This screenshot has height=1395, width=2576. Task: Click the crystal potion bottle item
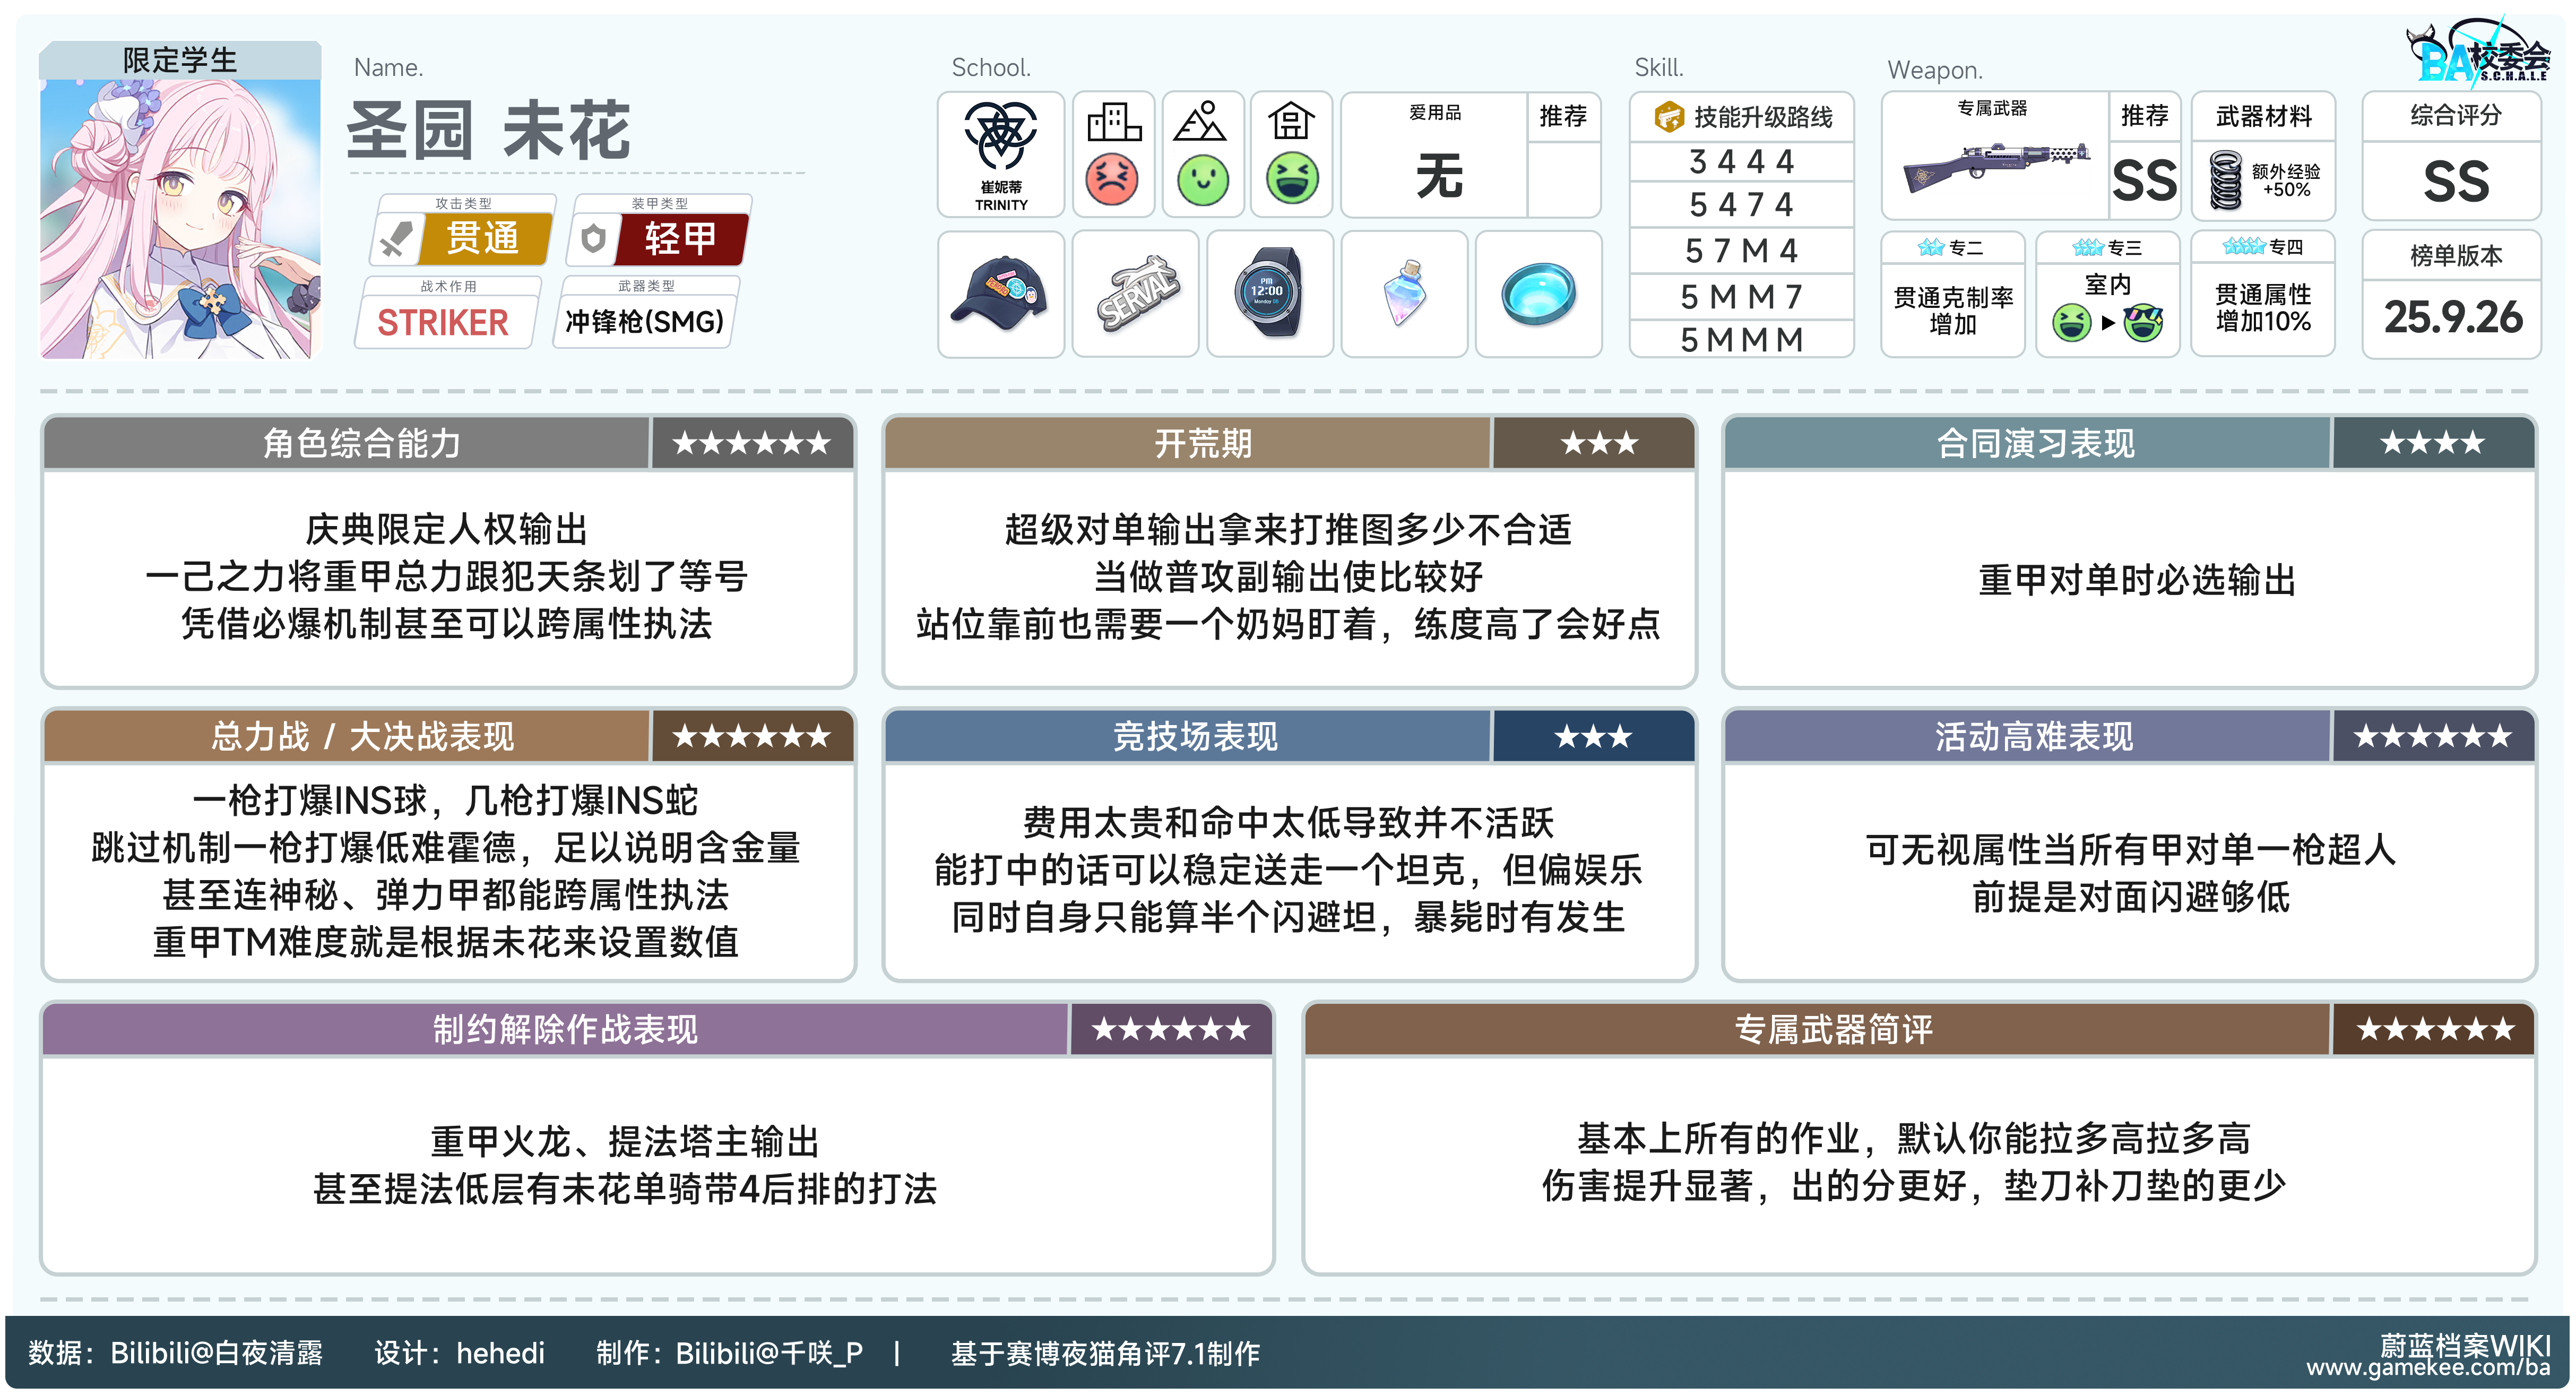(x=1404, y=293)
